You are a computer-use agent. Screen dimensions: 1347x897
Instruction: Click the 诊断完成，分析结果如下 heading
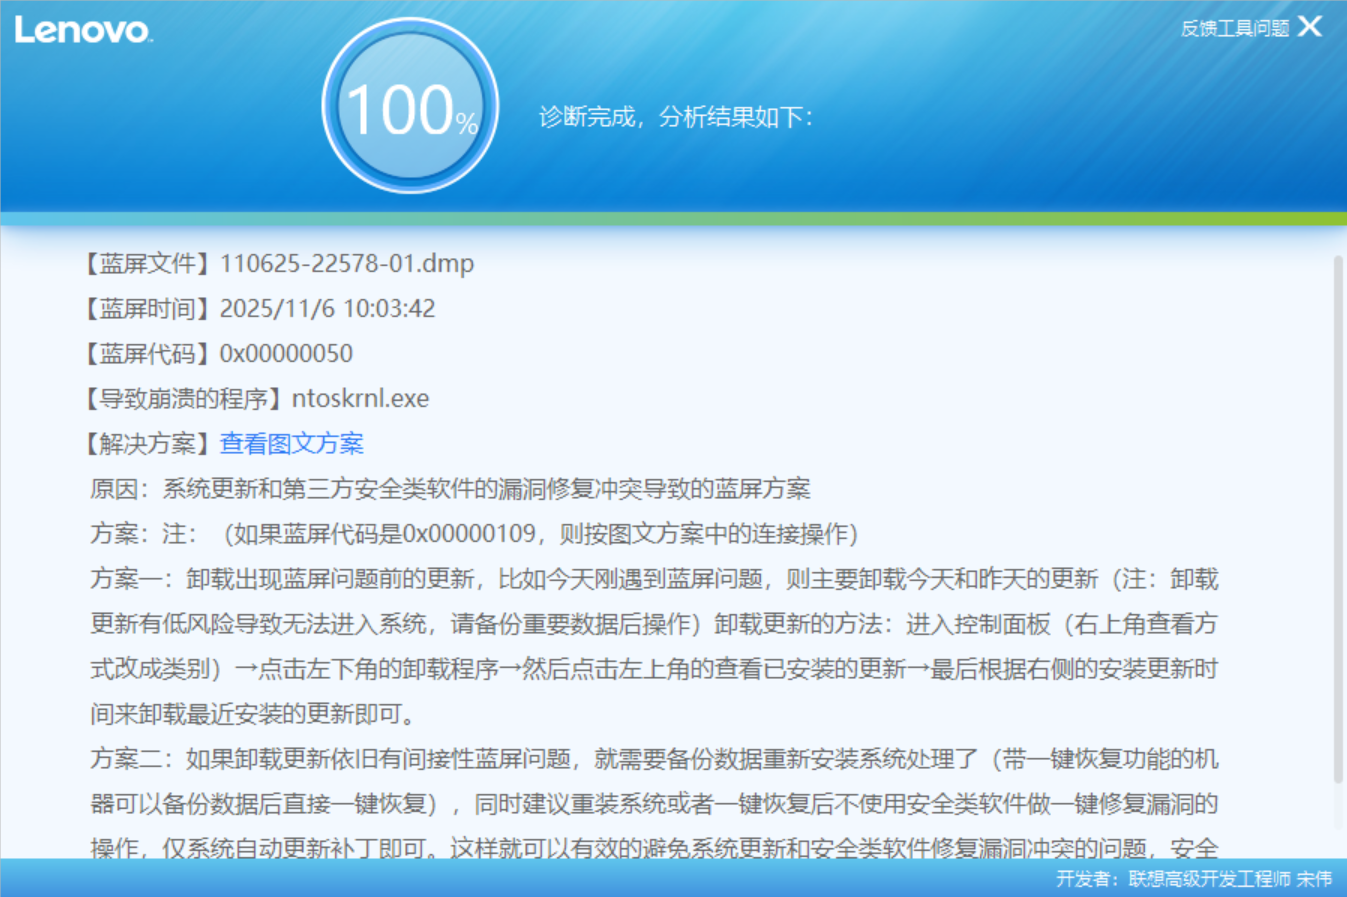coord(676,117)
